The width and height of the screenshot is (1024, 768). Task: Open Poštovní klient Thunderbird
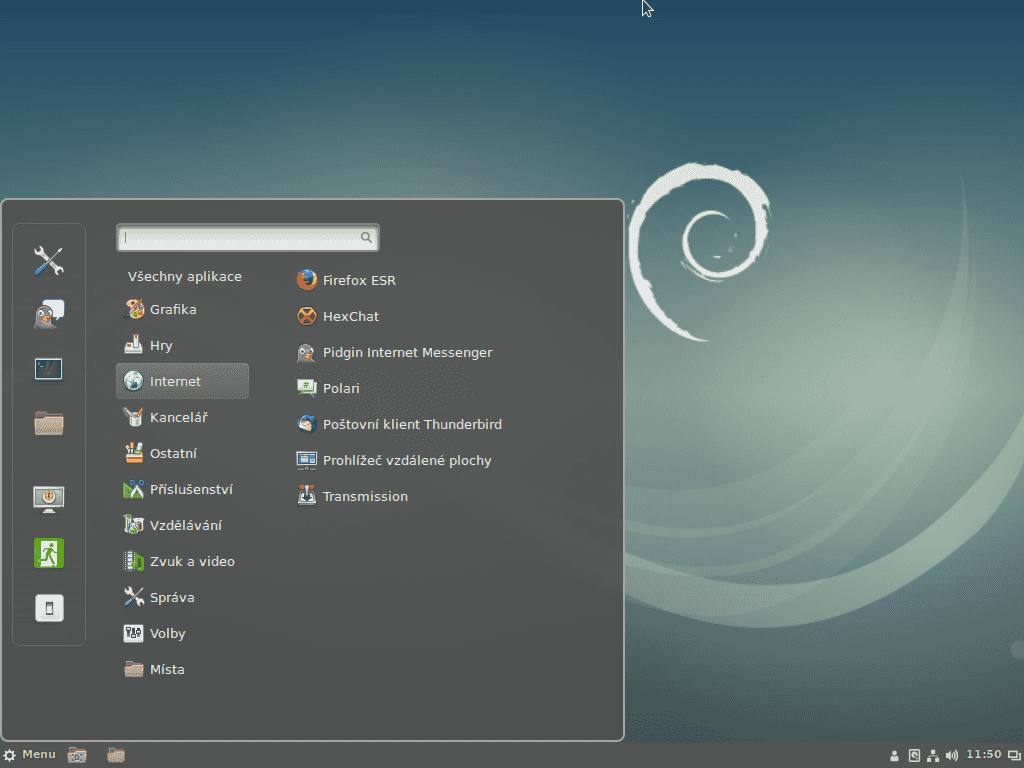point(411,425)
